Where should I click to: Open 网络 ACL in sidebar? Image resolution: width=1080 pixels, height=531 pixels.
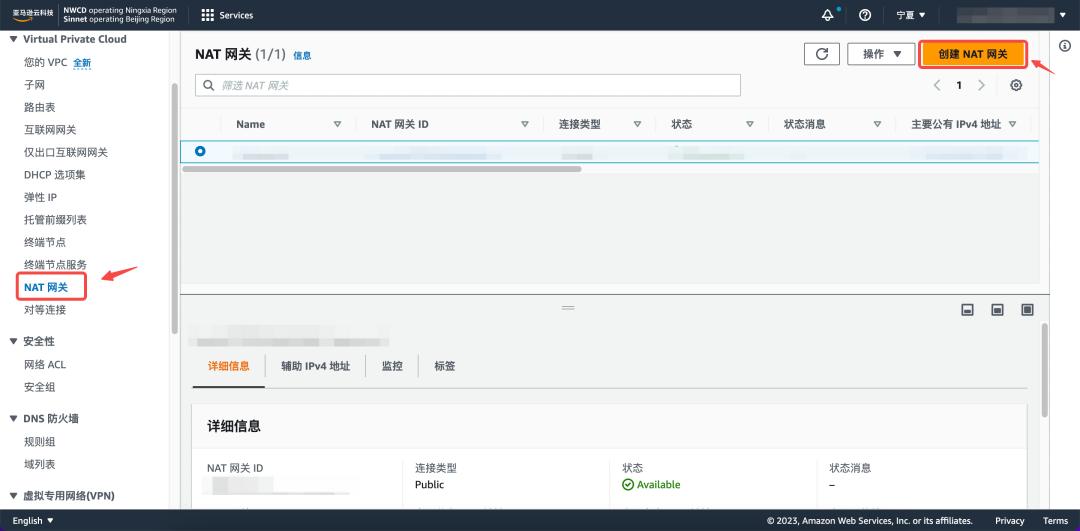(x=45, y=364)
